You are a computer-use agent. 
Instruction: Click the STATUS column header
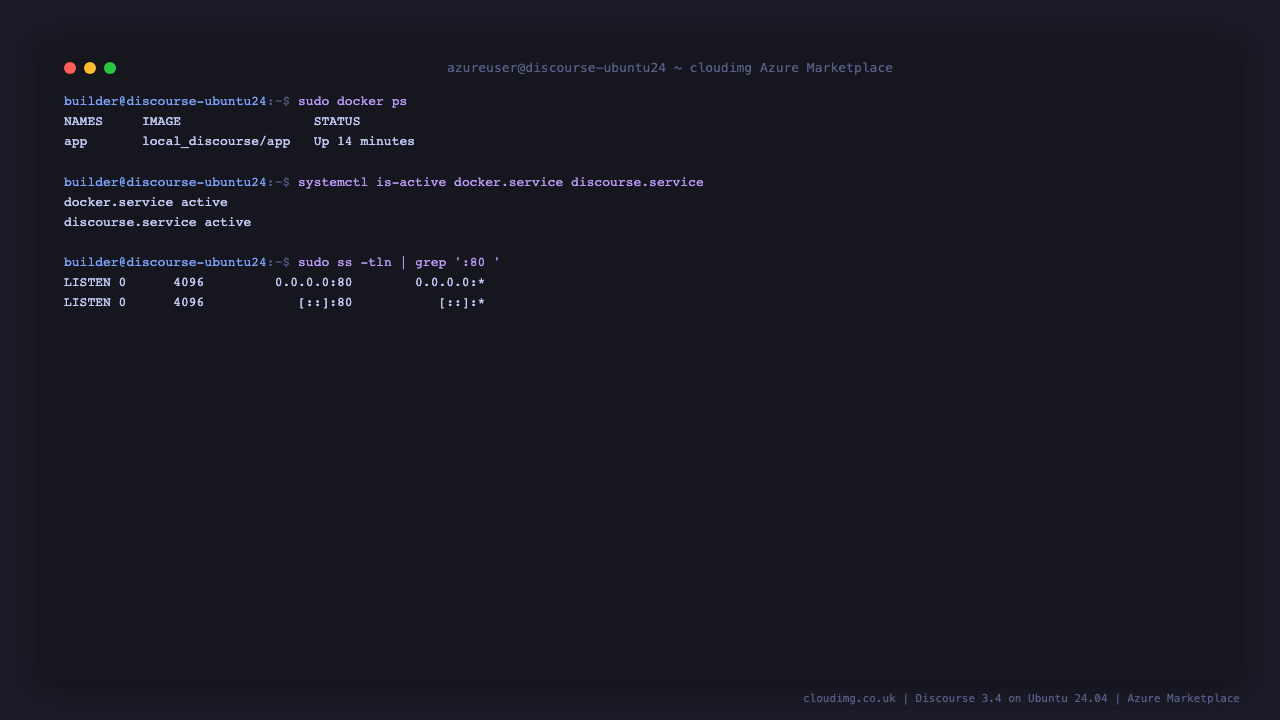click(337, 122)
